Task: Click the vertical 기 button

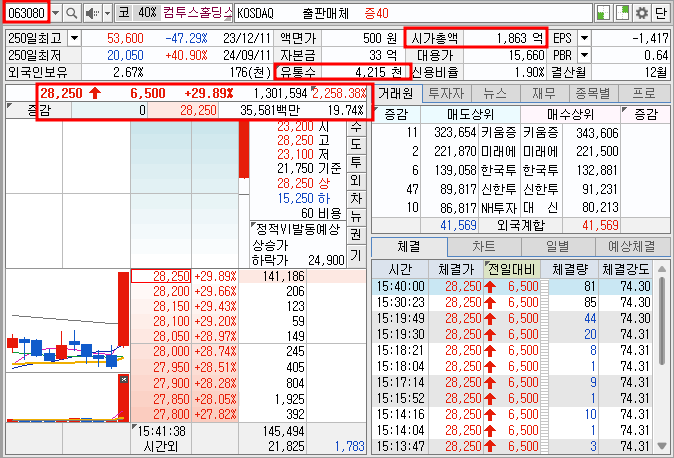Action: (x=356, y=255)
